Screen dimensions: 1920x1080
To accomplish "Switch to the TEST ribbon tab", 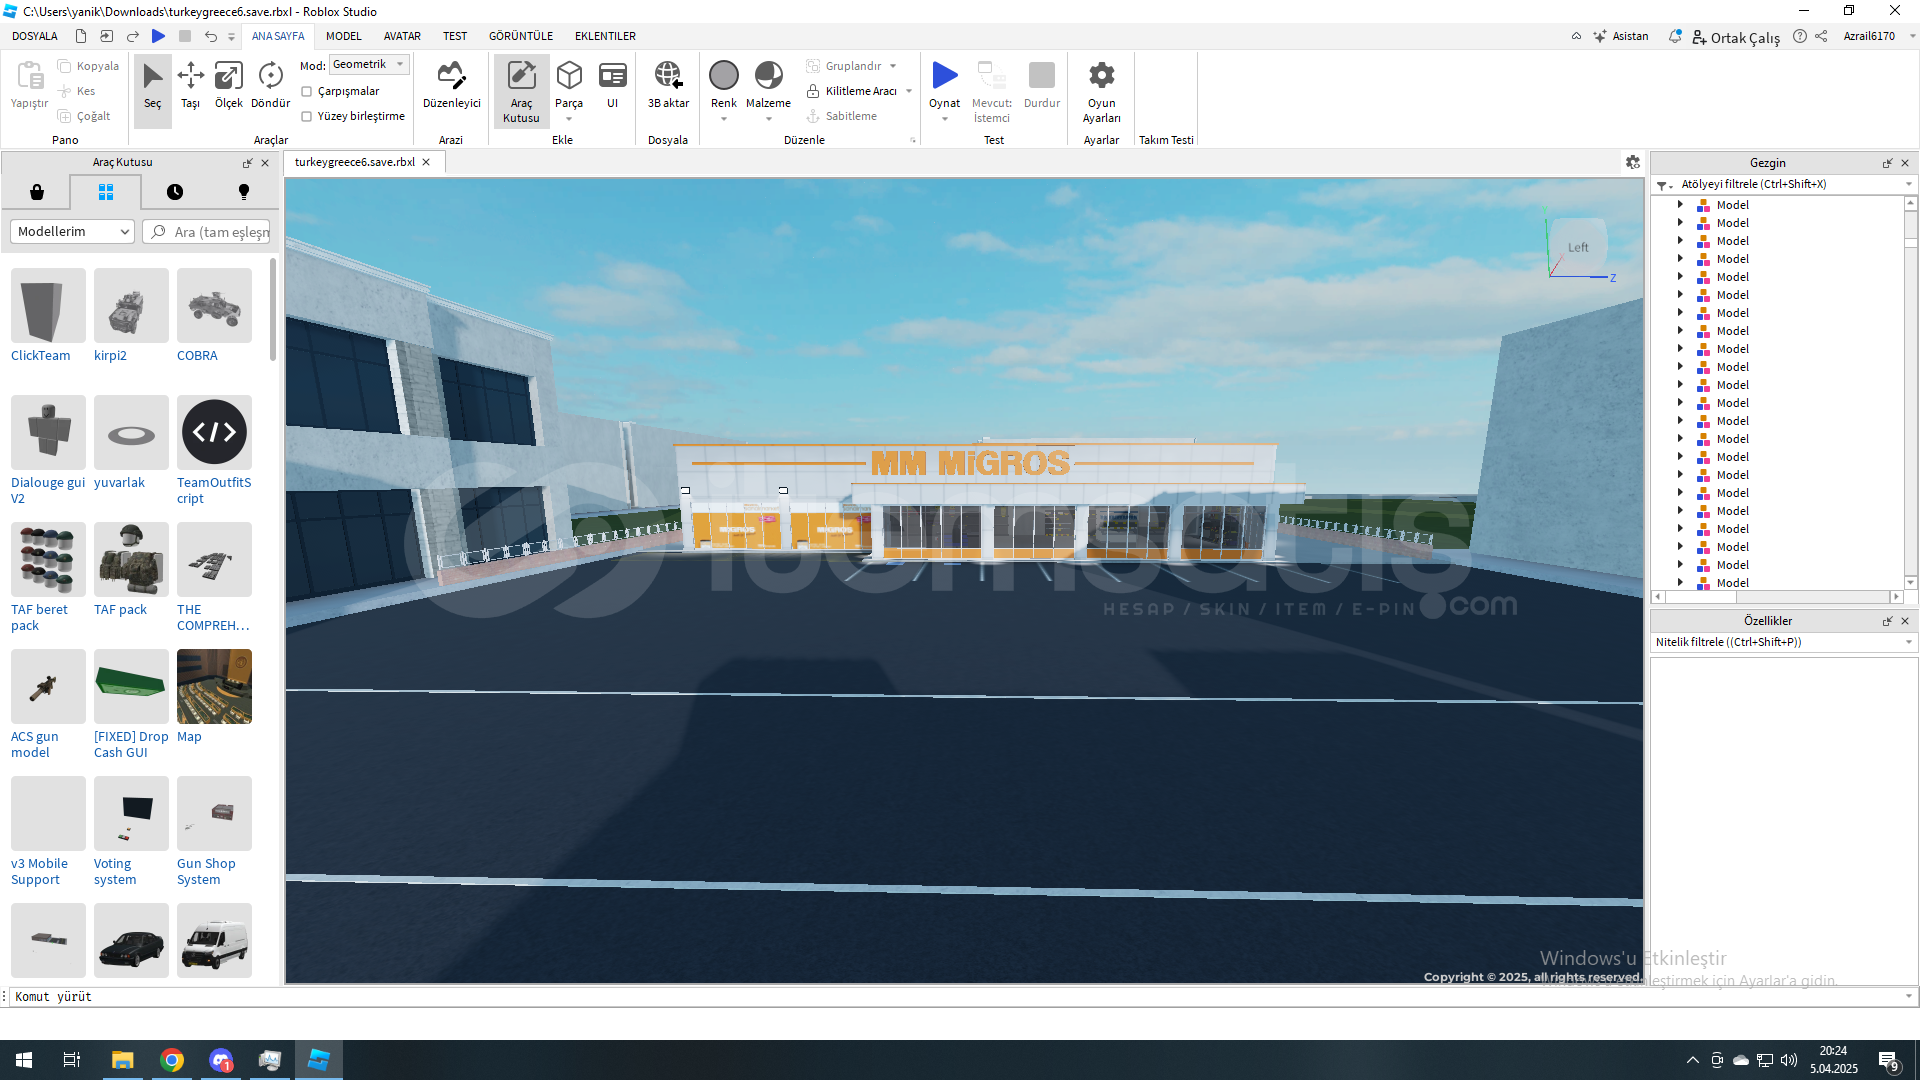I will click(455, 36).
